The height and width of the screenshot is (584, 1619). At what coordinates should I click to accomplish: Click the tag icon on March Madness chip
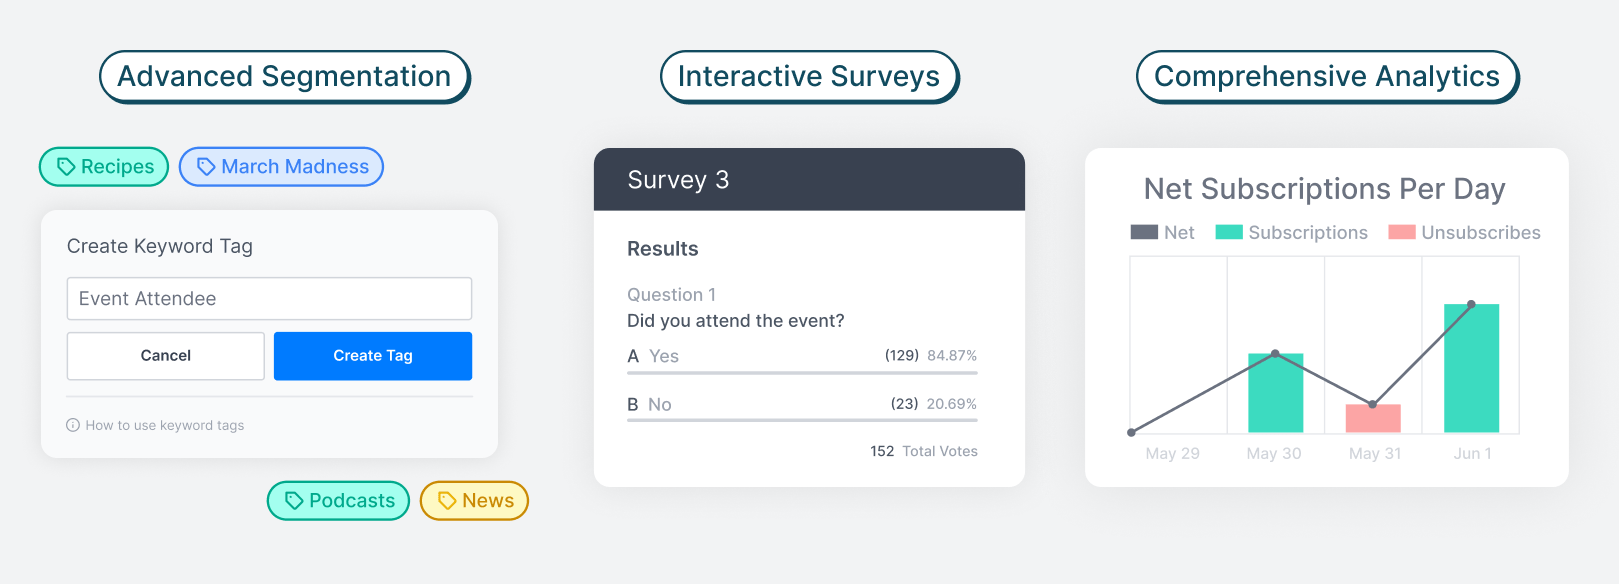pos(206,167)
